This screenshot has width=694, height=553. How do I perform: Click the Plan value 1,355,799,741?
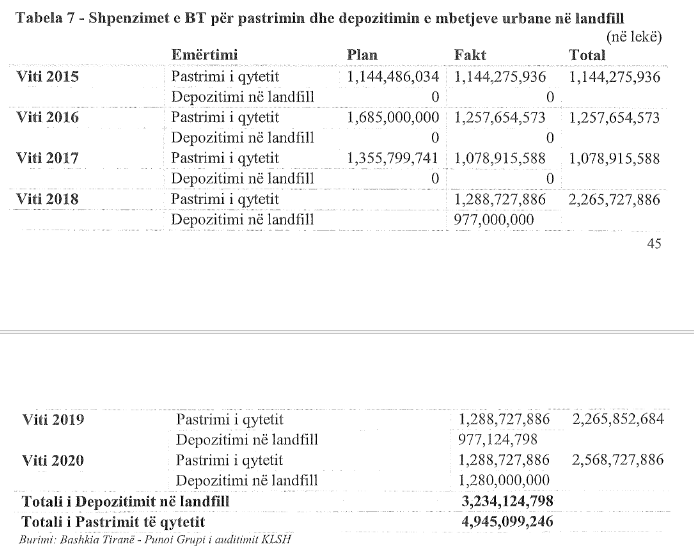tap(392, 158)
